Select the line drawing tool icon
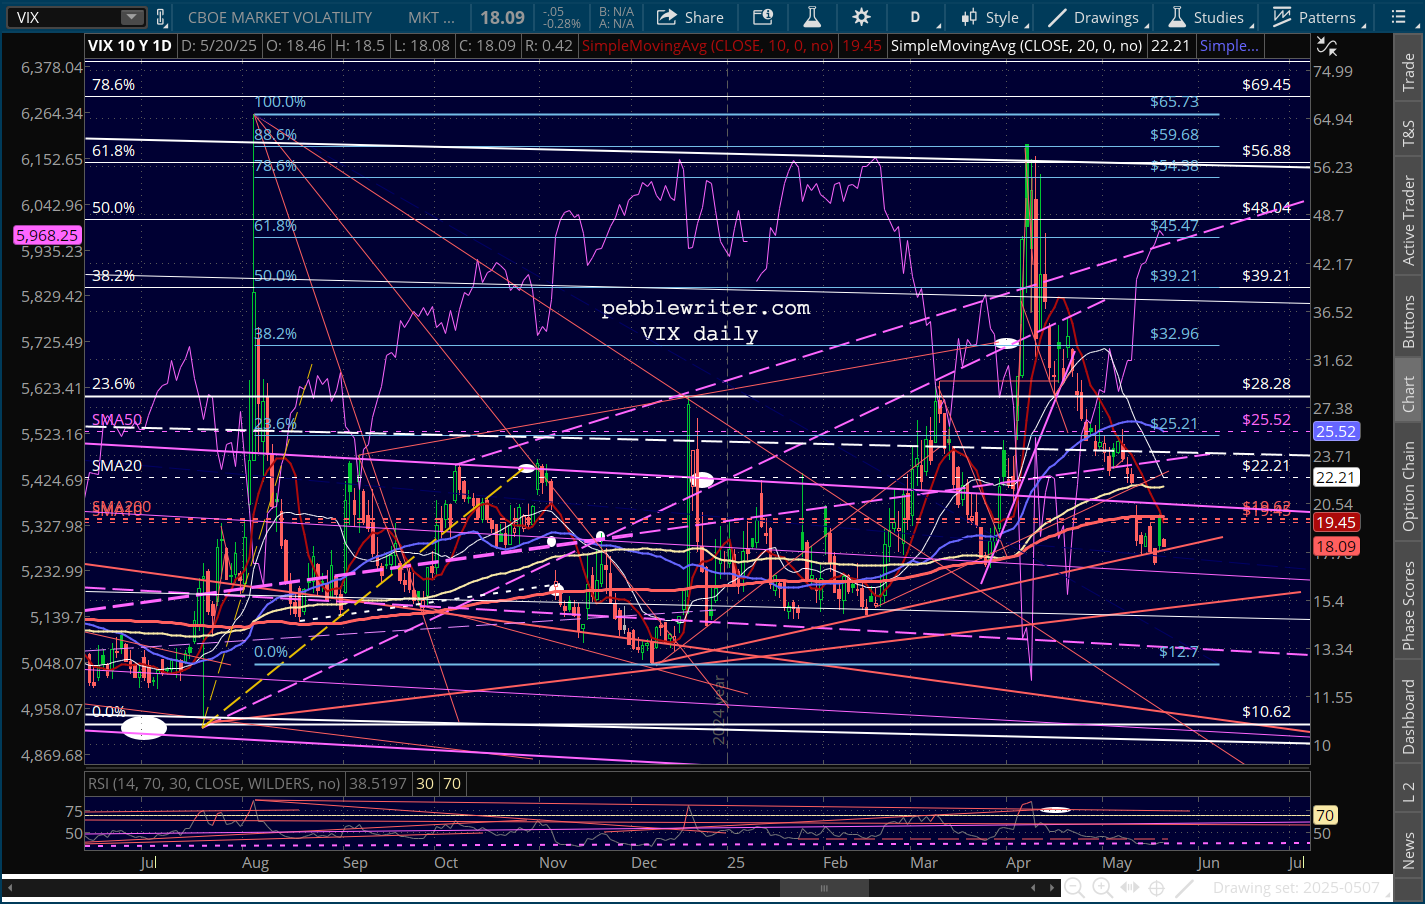This screenshot has height=904, width=1425. click(1184, 888)
